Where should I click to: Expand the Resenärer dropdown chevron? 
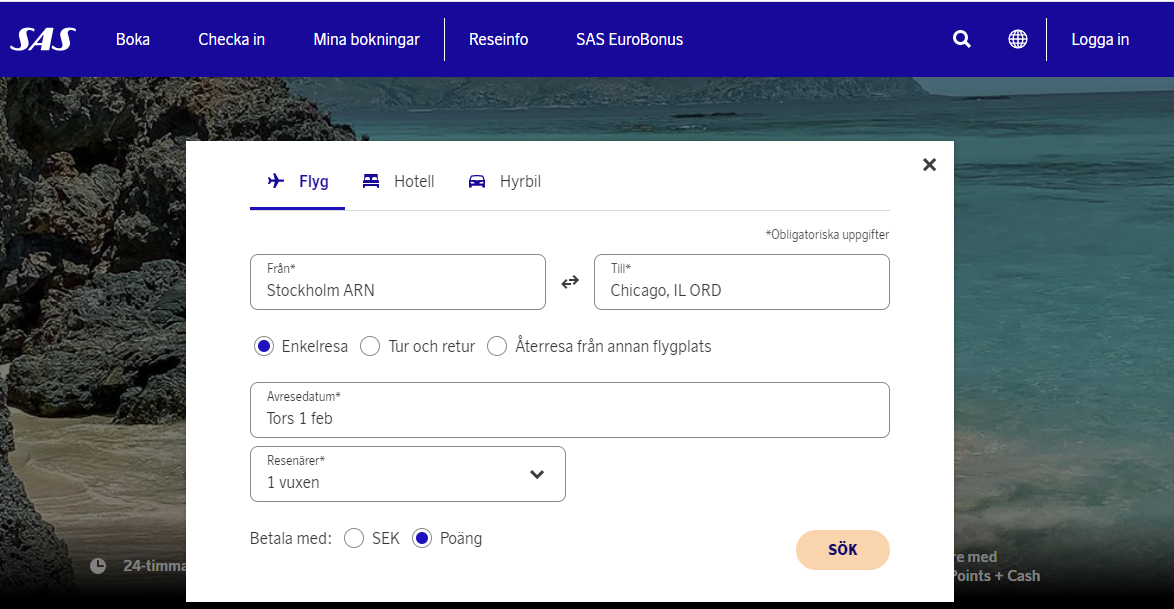click(x=537, y=474)
